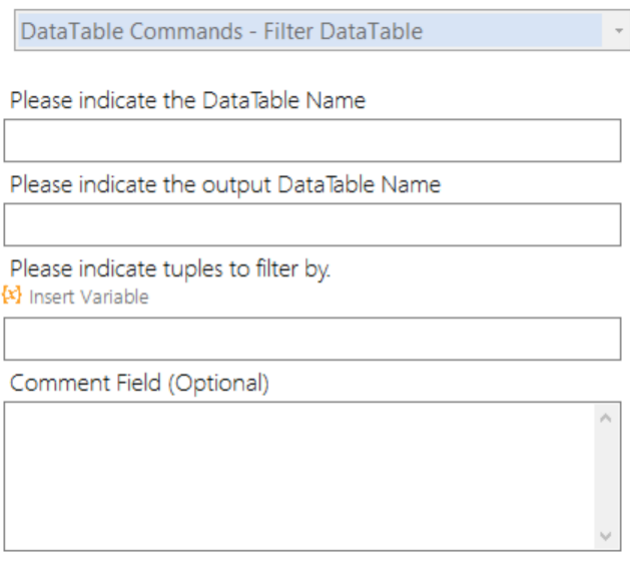This screenshot has height=564, width=630.
Task: Click the 'DataTable Commands' text in the command selector
Action: (131, 31)
